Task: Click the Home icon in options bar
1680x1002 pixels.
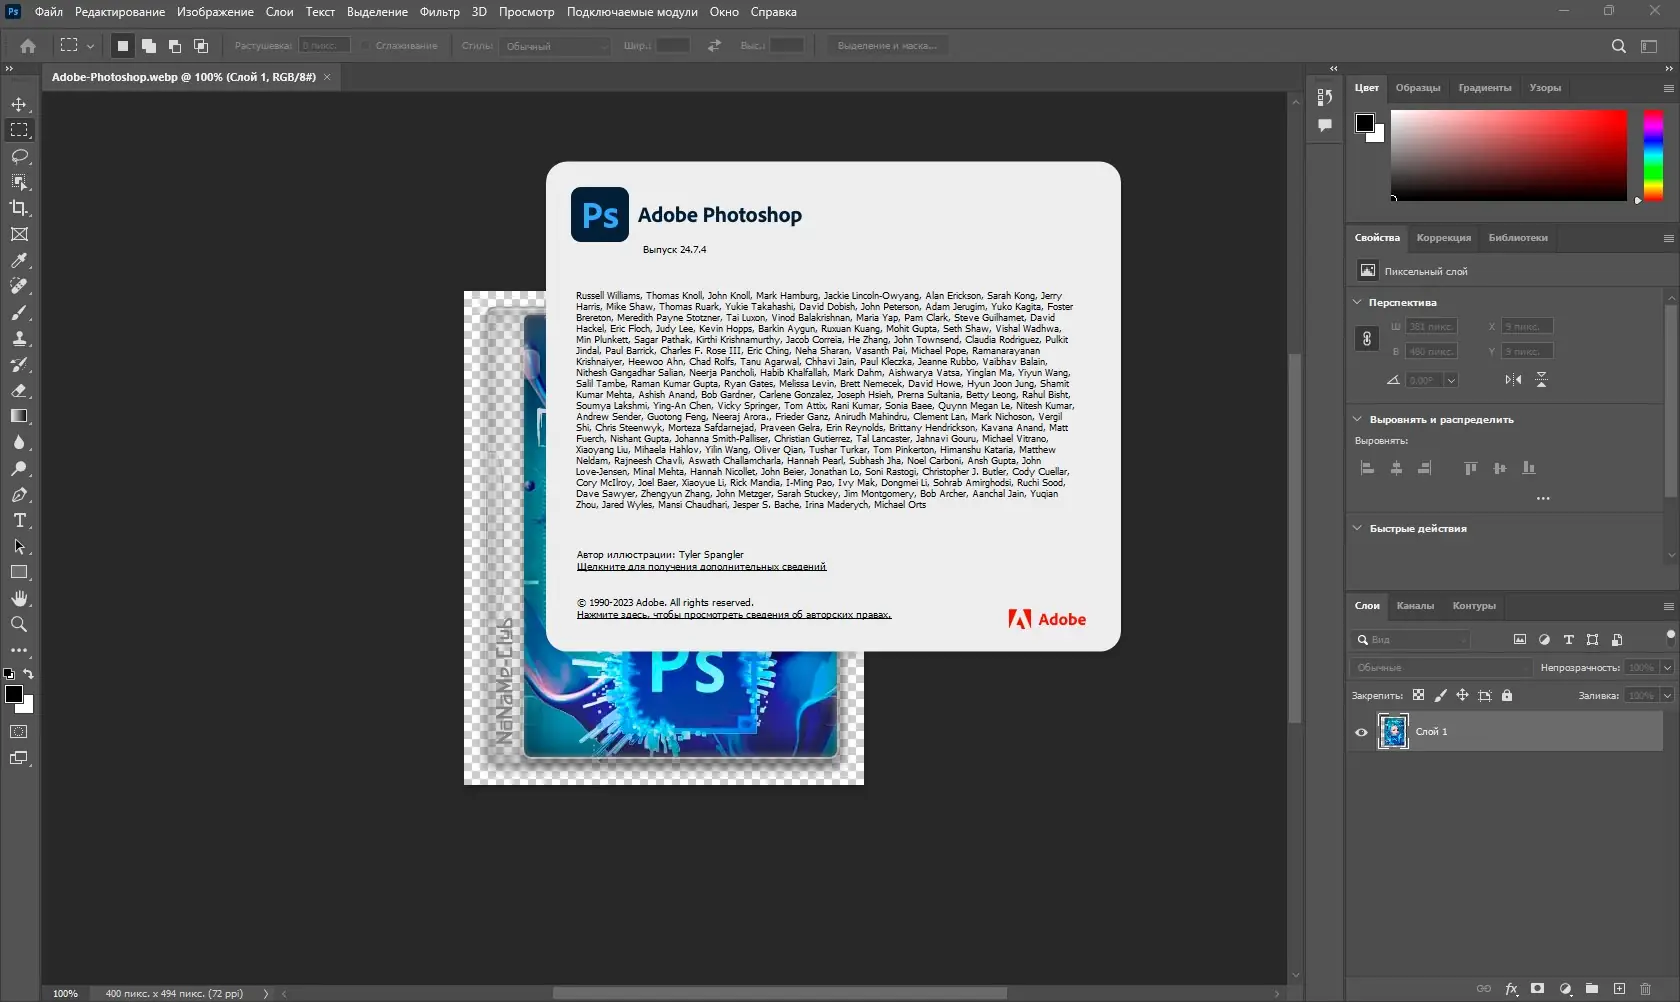Action: [28, 46]
